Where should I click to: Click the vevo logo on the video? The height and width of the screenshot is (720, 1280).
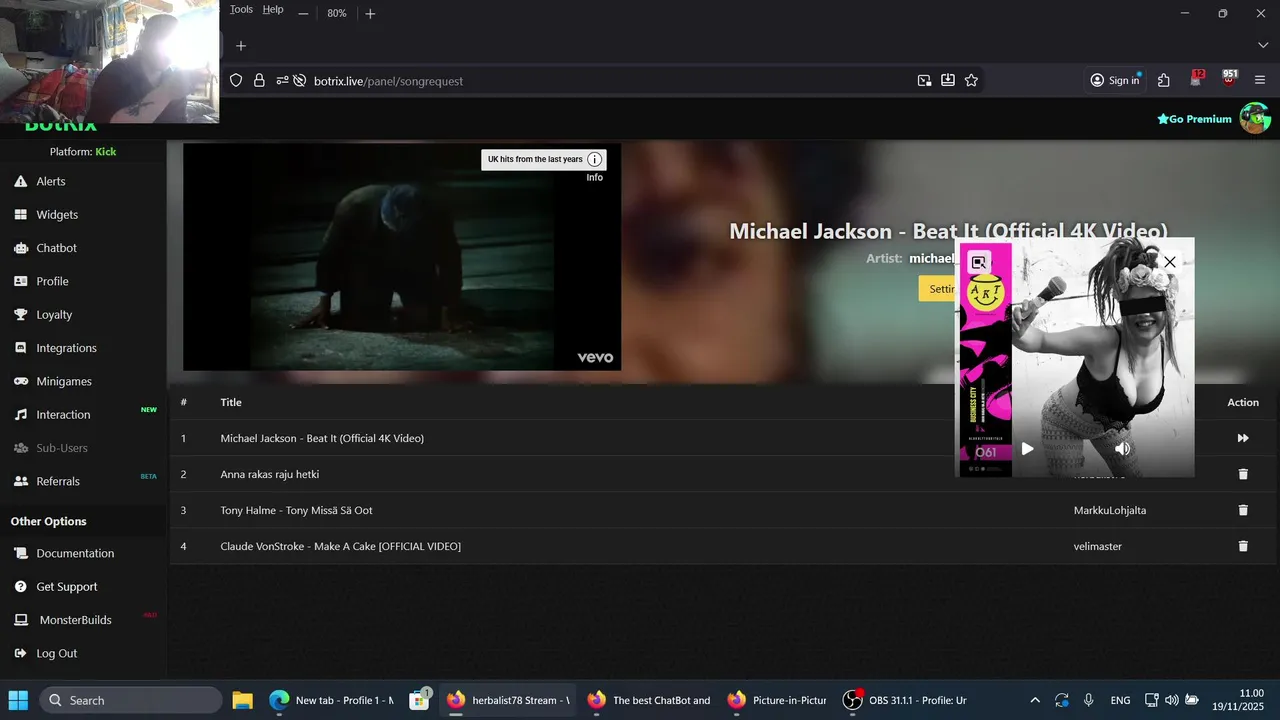pos(595,357)
